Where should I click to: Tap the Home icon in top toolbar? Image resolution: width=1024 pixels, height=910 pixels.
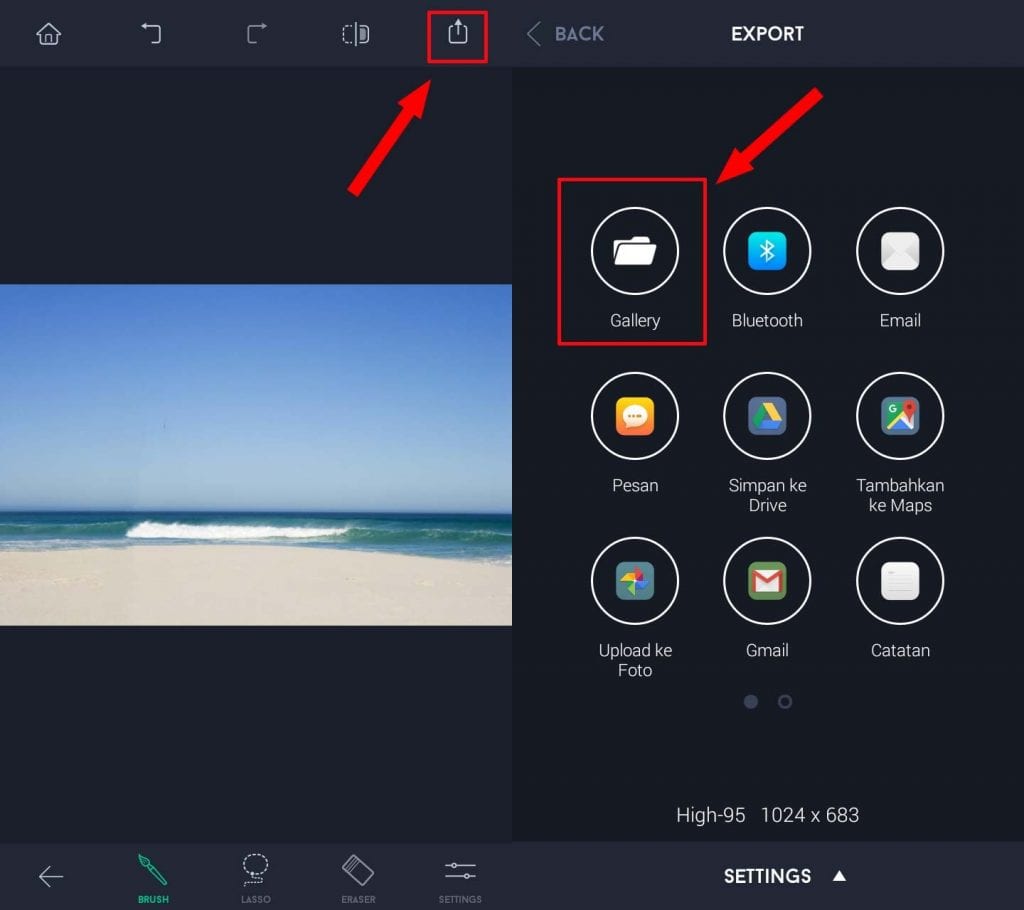click(49, 34)
